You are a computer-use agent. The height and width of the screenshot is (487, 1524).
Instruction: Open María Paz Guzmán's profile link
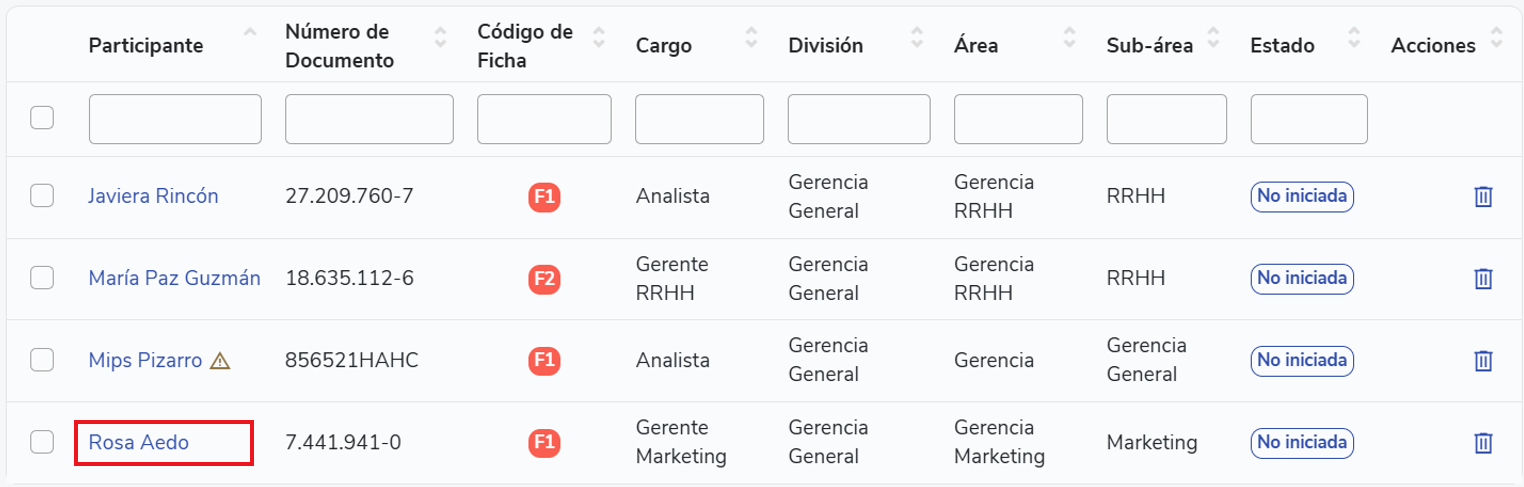click(174, 278)
